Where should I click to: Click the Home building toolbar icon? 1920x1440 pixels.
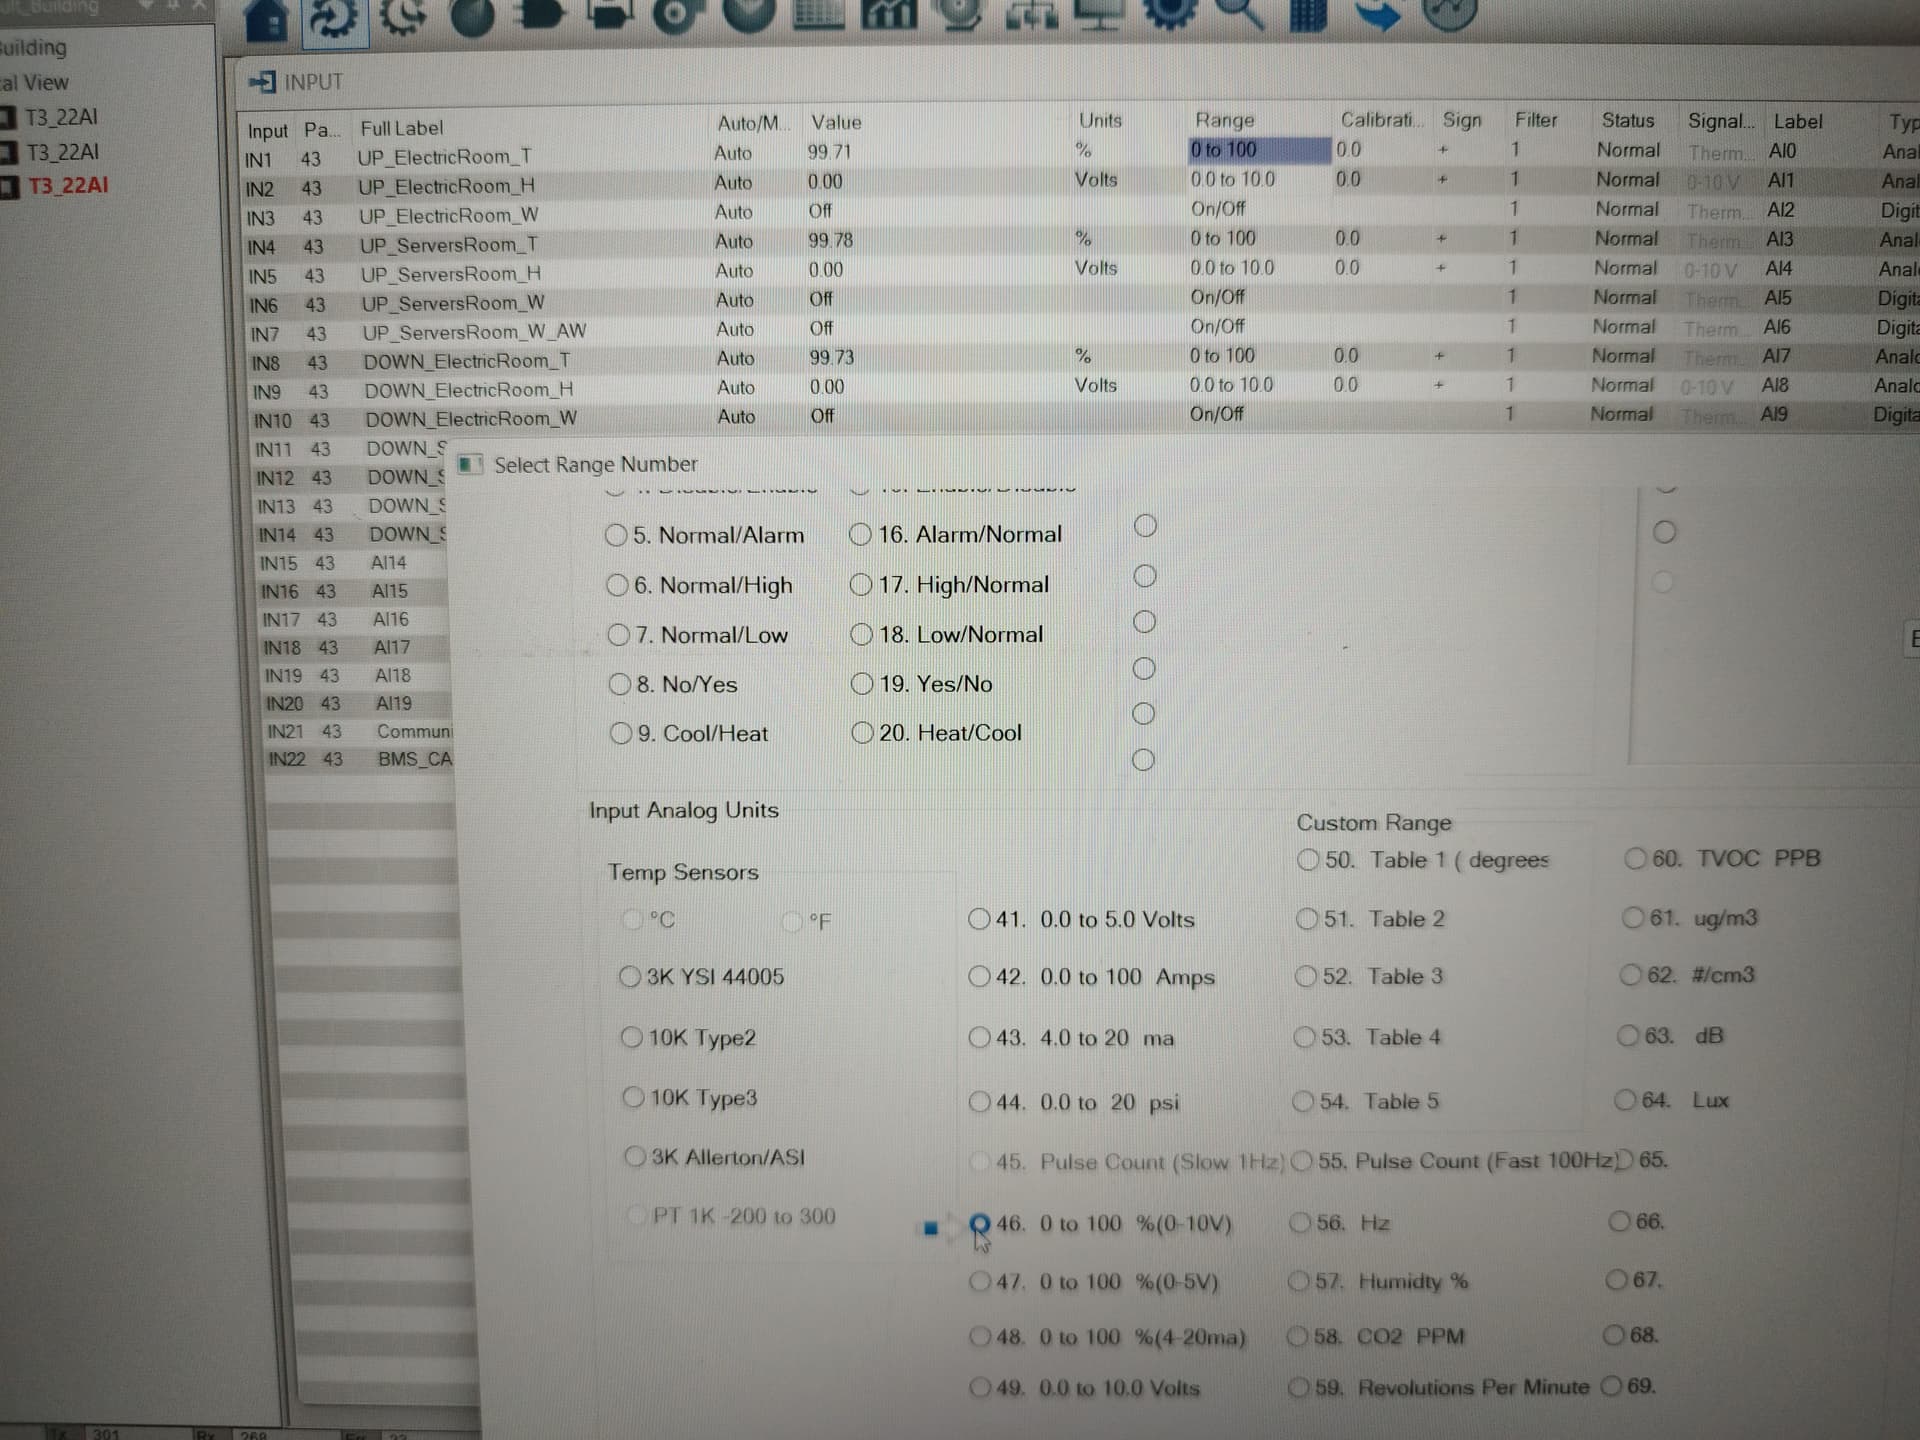(x=266, y=18)
